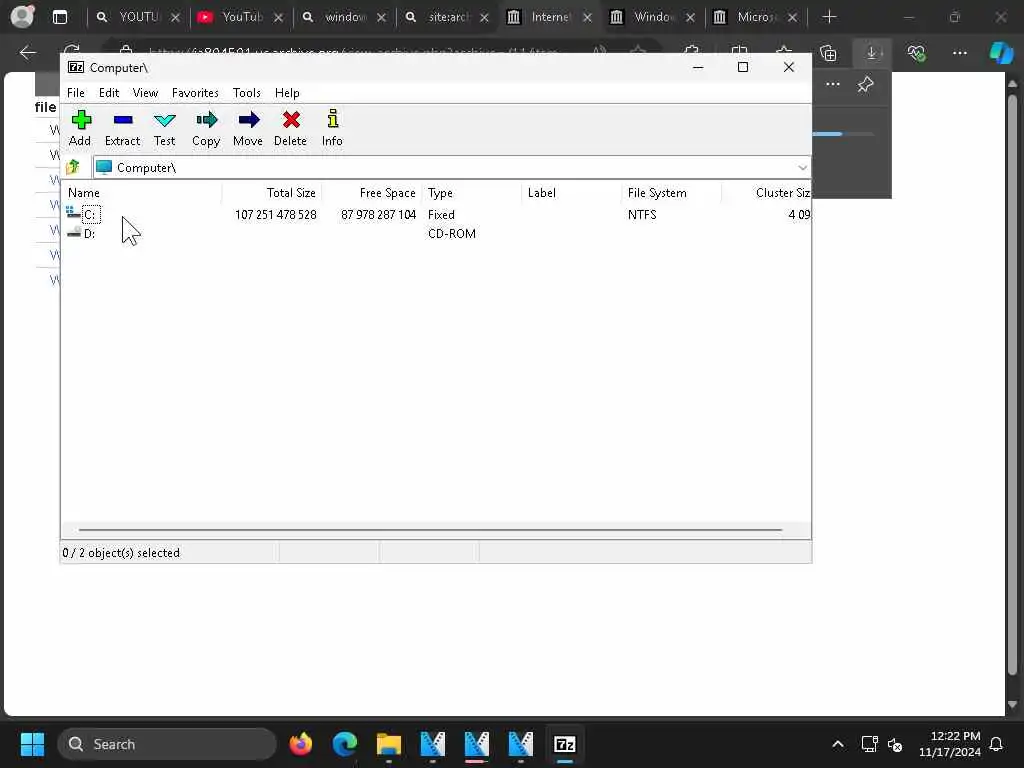
Task: Open the clock showing 12:22 PM
Action: (x=955, y=736)
